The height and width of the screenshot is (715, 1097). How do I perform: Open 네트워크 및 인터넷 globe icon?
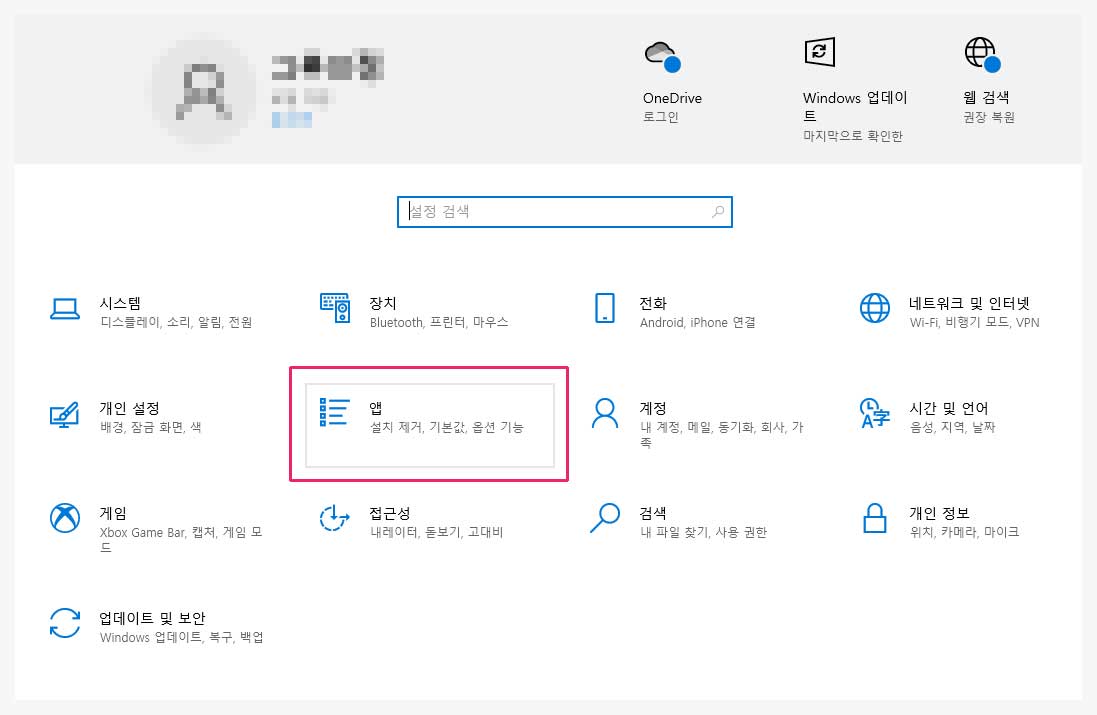pos(875,308)
